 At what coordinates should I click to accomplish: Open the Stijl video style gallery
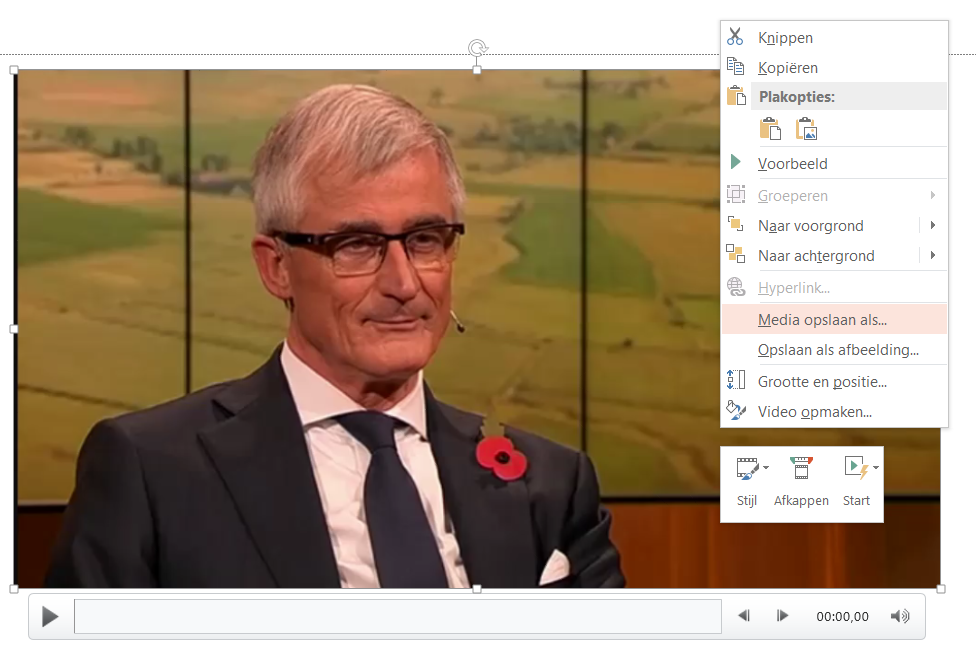[x=747, y=483]
